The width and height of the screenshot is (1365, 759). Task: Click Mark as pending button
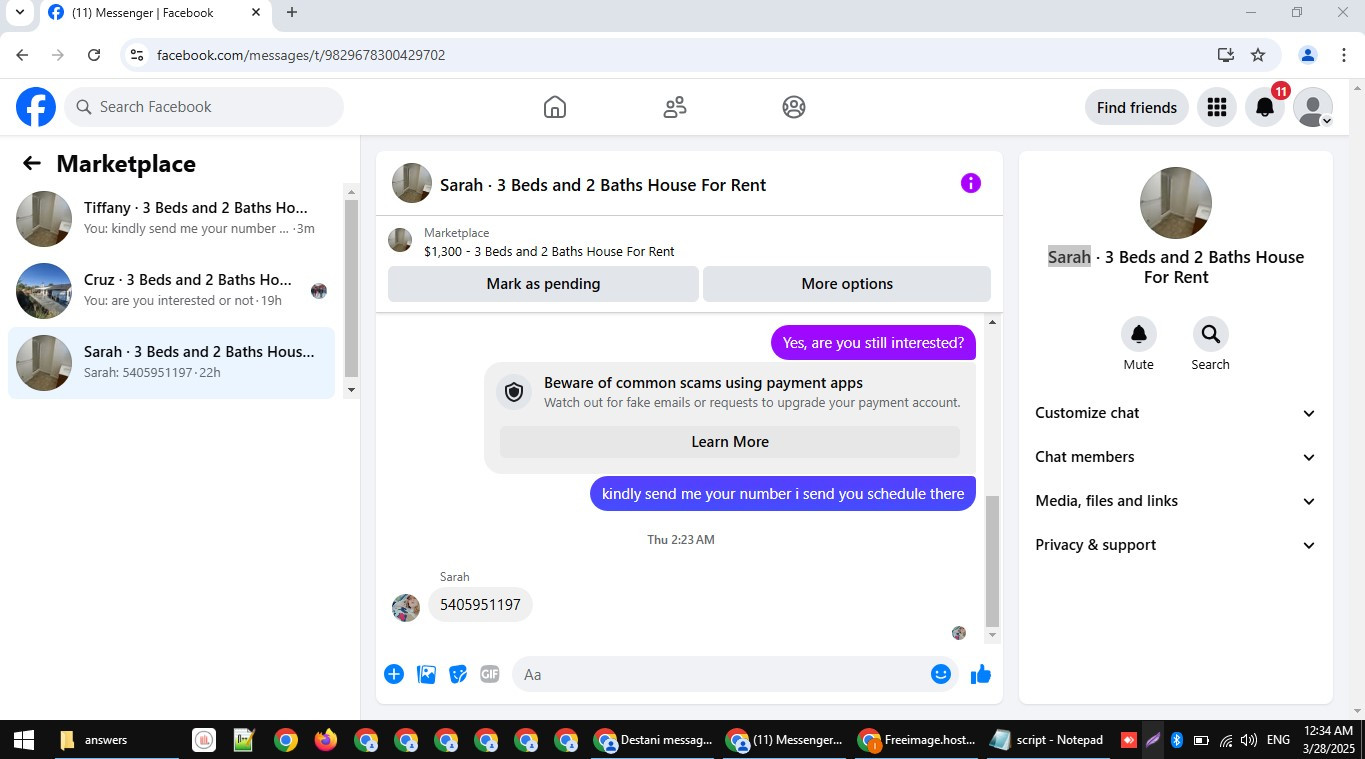pyautogui.click(x=543, y=284)
